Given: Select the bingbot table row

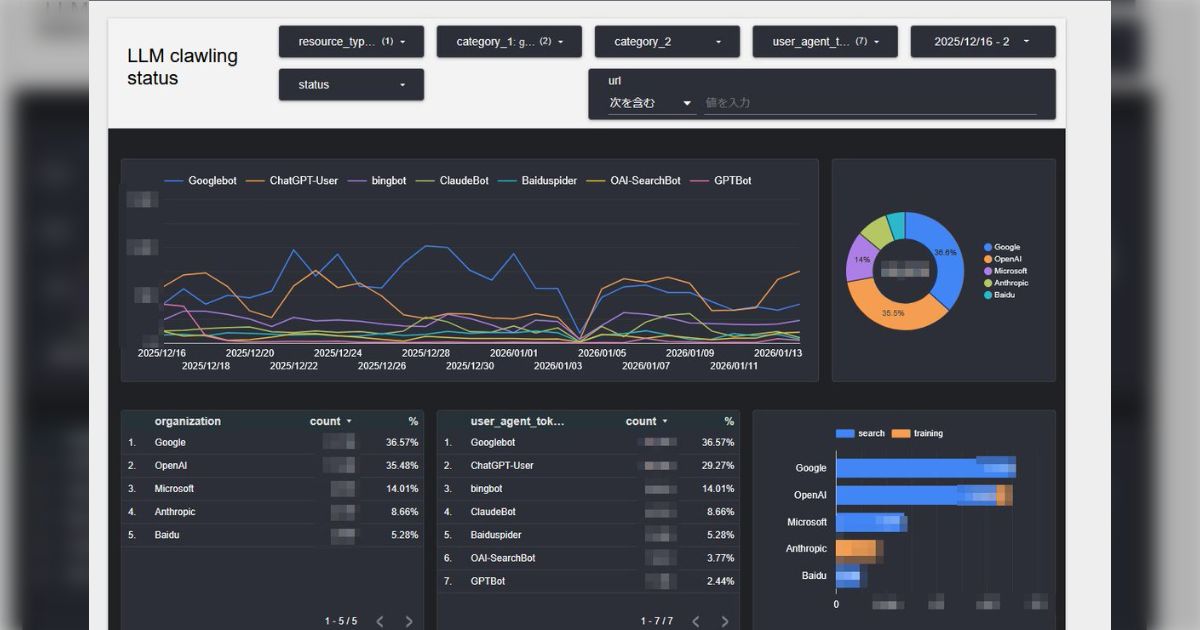Looking at the screenshot, I should [588, 489].
